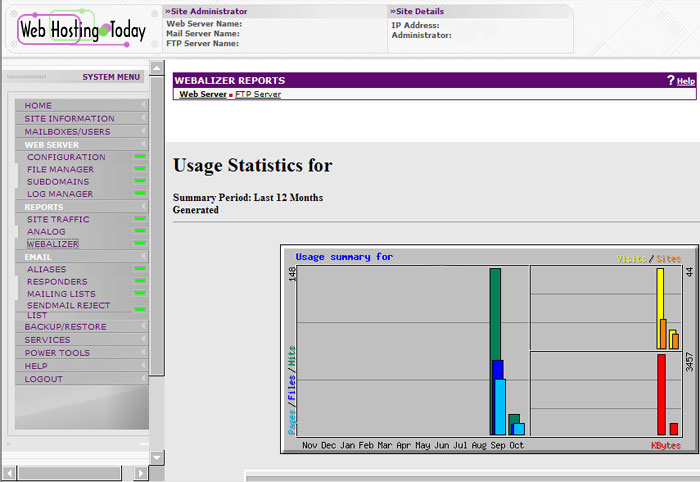The height and width of the screenshot is (482, 700).
Task: Open Site Traffic in the system menu
Action: (58, 219)
